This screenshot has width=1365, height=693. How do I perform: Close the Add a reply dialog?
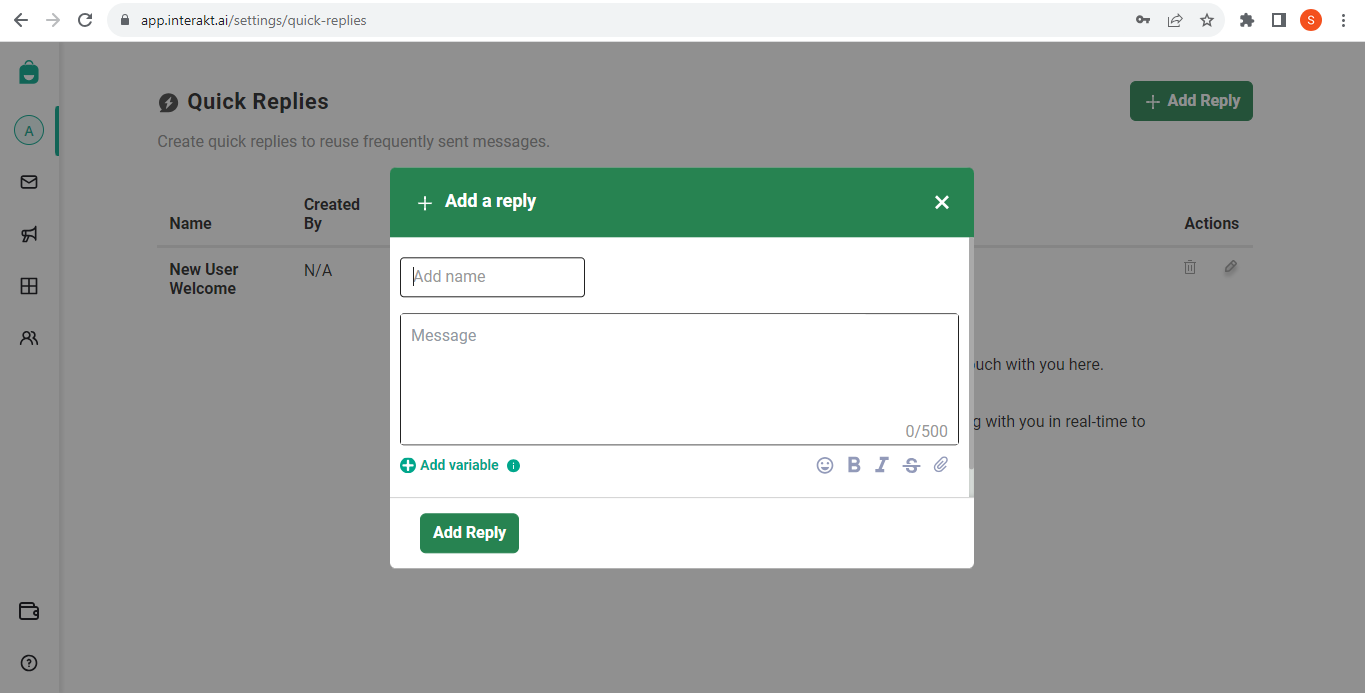941,202
